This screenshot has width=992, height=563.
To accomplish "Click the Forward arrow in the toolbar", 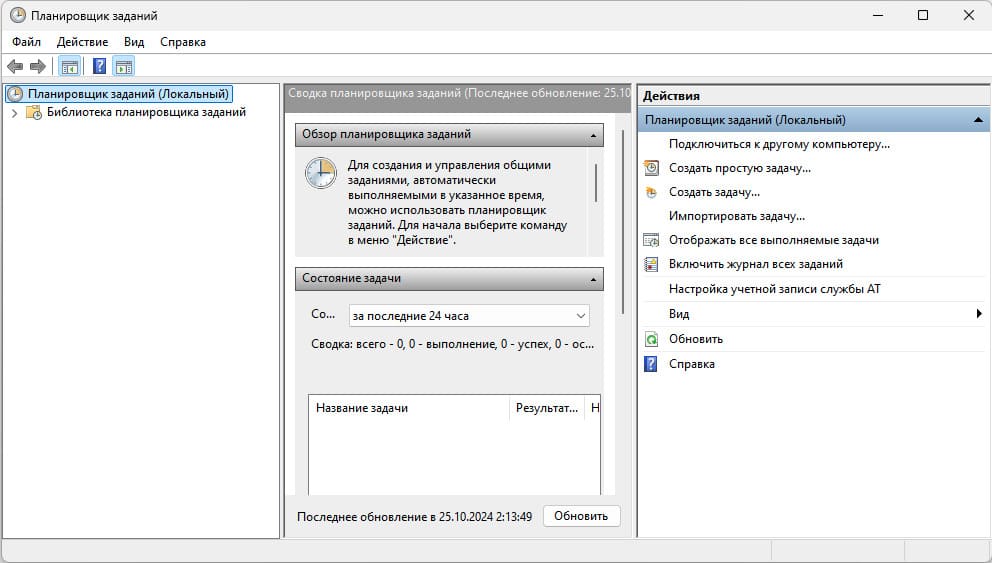I will pyautogui.click(x=38, y=67).
